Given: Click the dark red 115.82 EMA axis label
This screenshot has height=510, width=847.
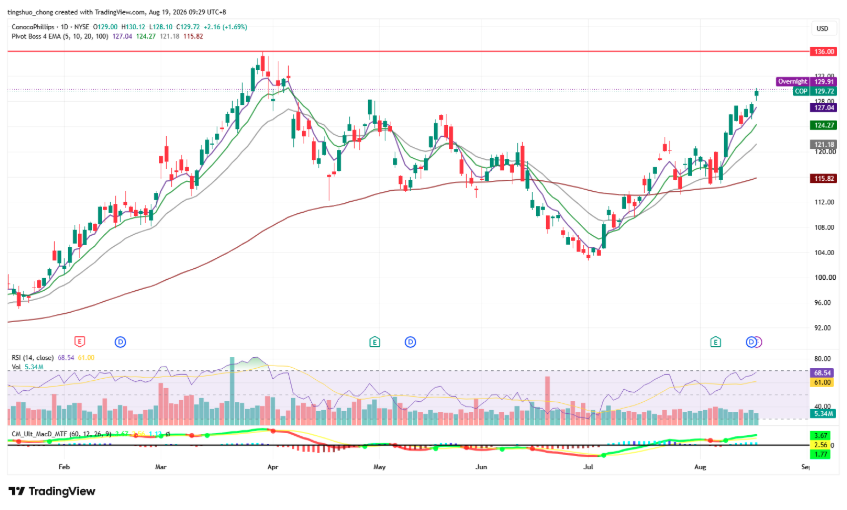Looking at the screenshot, I should pyautogui.click(x=823, y=178).
